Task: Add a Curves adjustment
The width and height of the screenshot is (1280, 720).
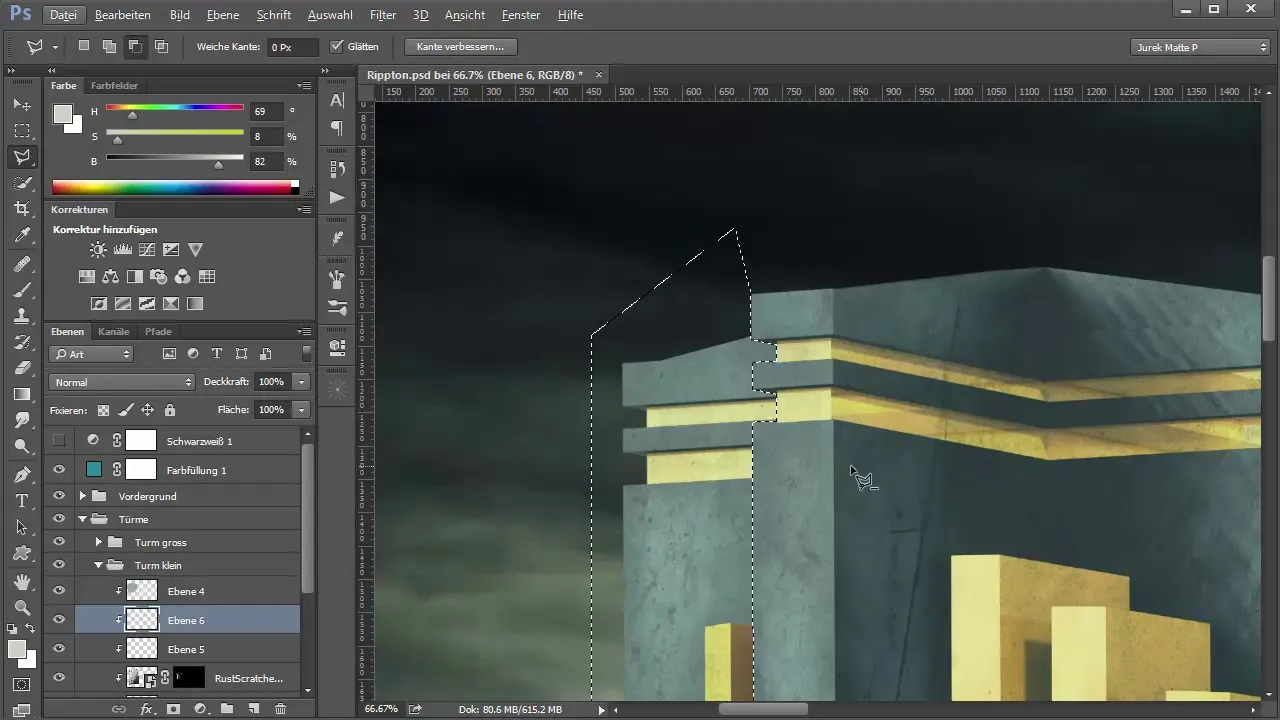Action: pyautogui.click(x=147, y=250)
